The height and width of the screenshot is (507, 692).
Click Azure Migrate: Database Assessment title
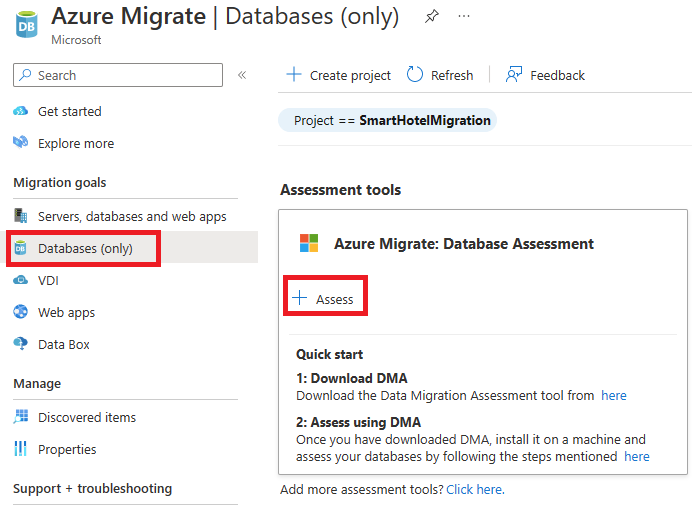[464, 244]
